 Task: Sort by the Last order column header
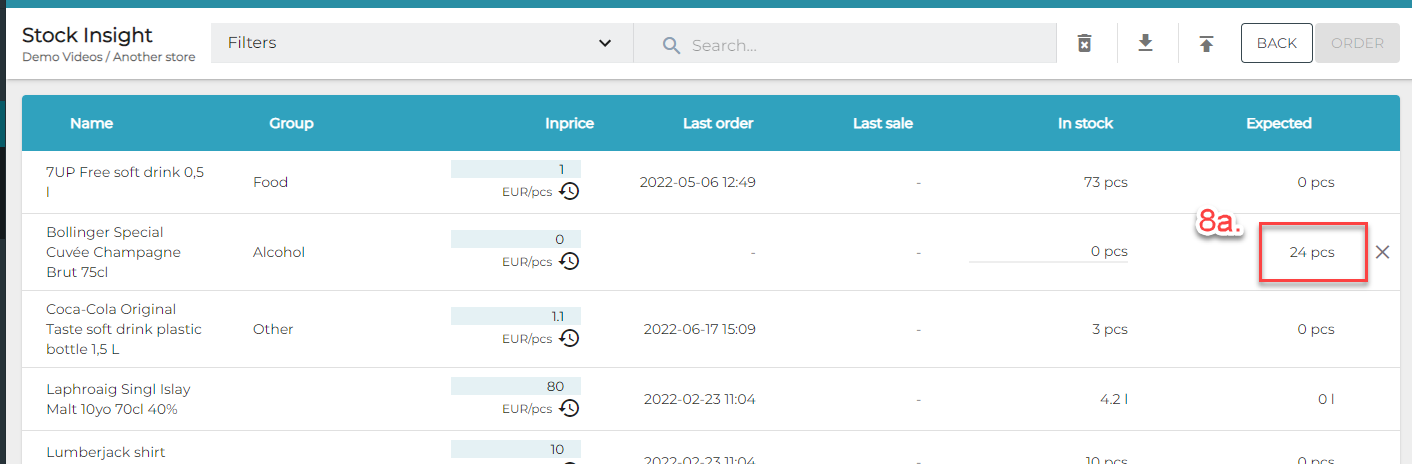718,123
